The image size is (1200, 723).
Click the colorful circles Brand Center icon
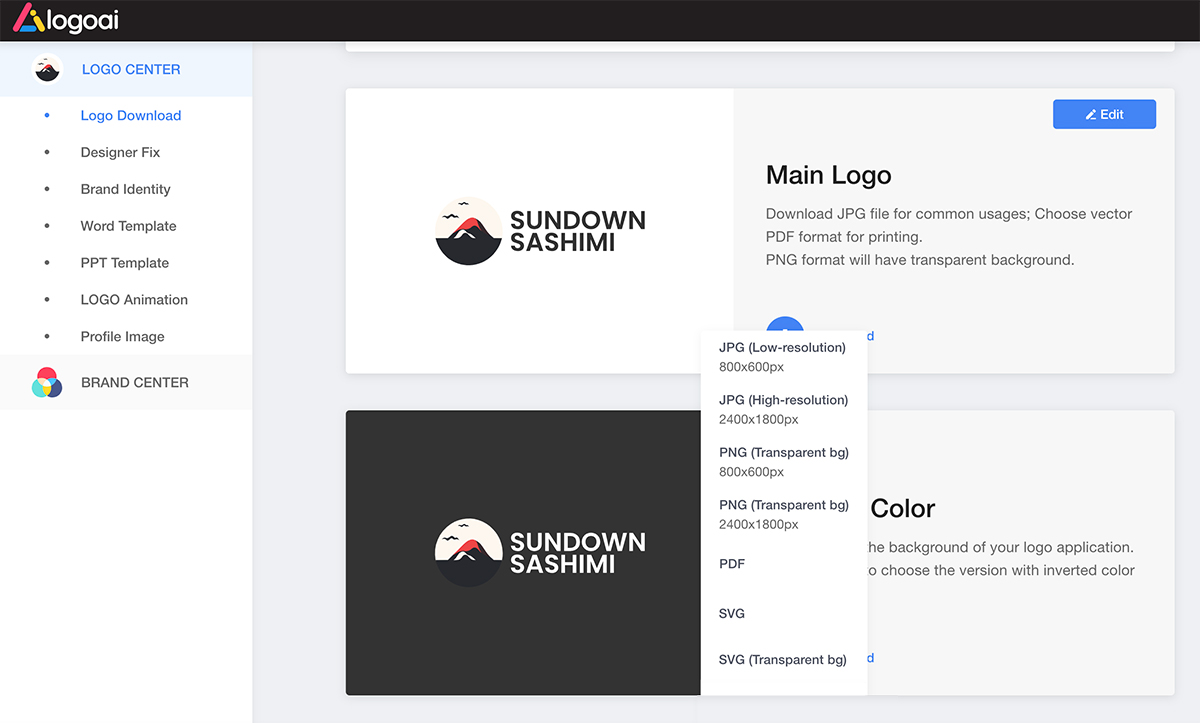point(47,382)
